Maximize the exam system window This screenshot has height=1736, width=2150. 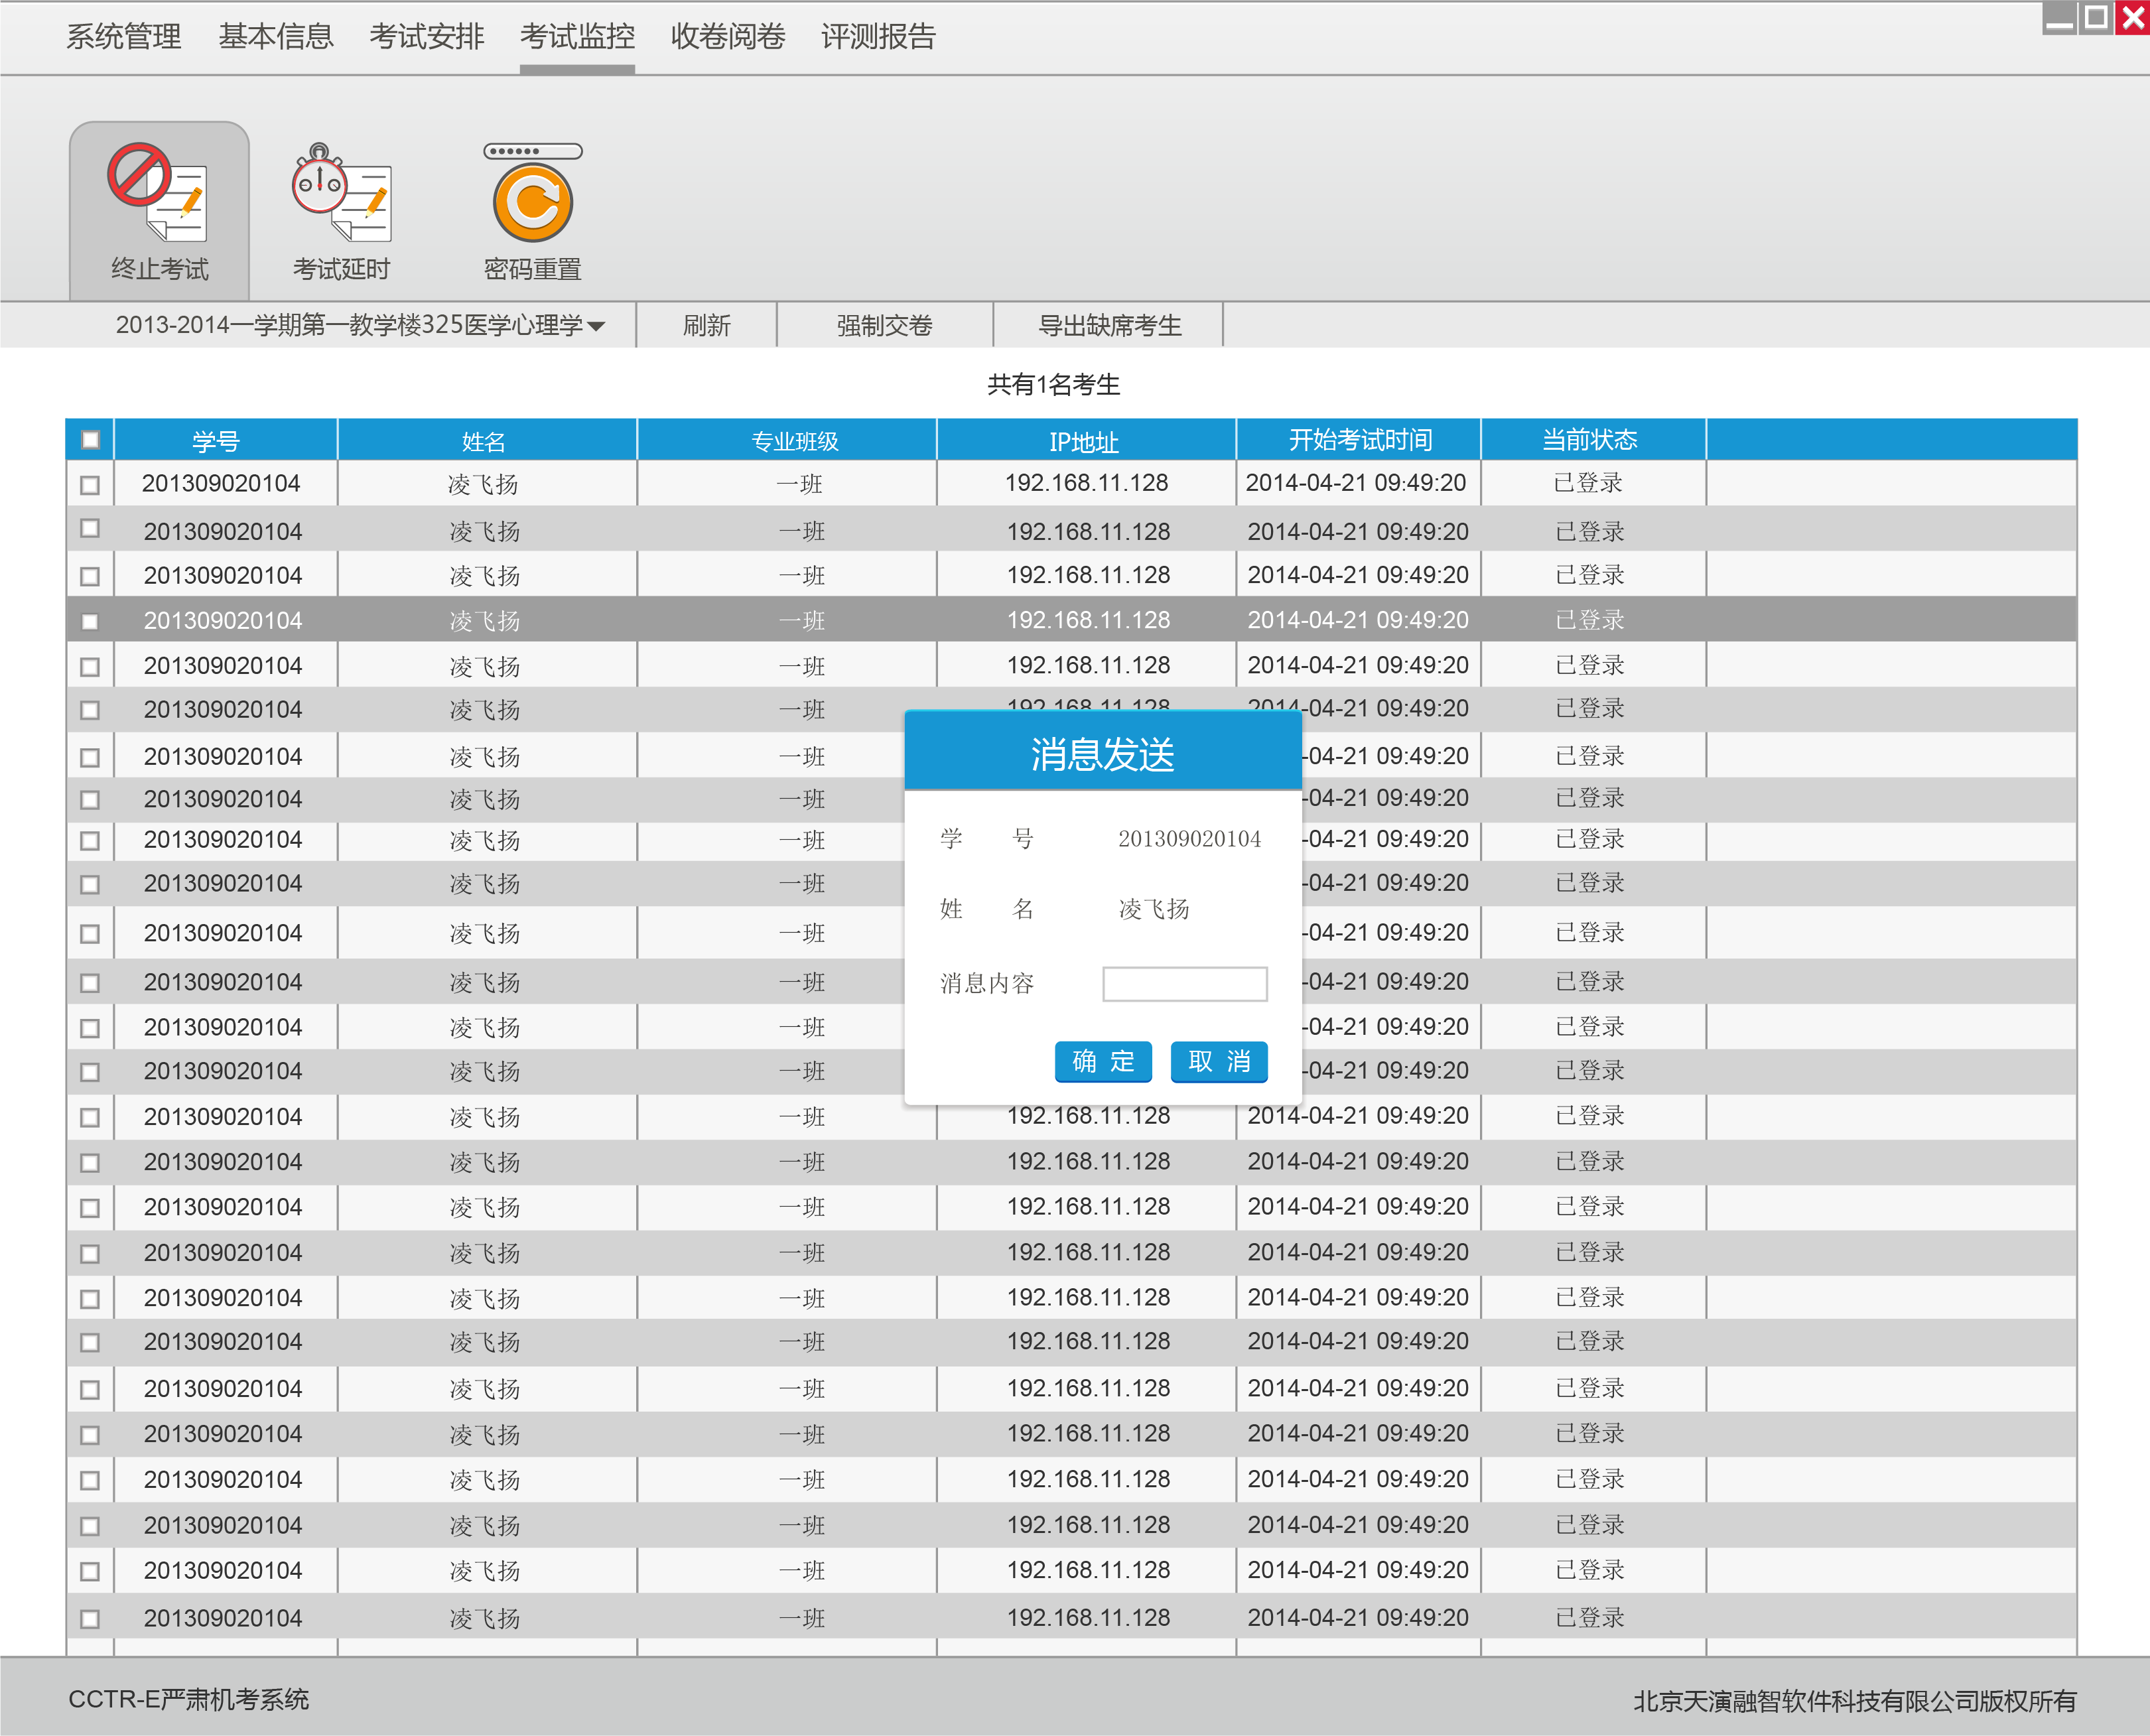(2096, 18)
